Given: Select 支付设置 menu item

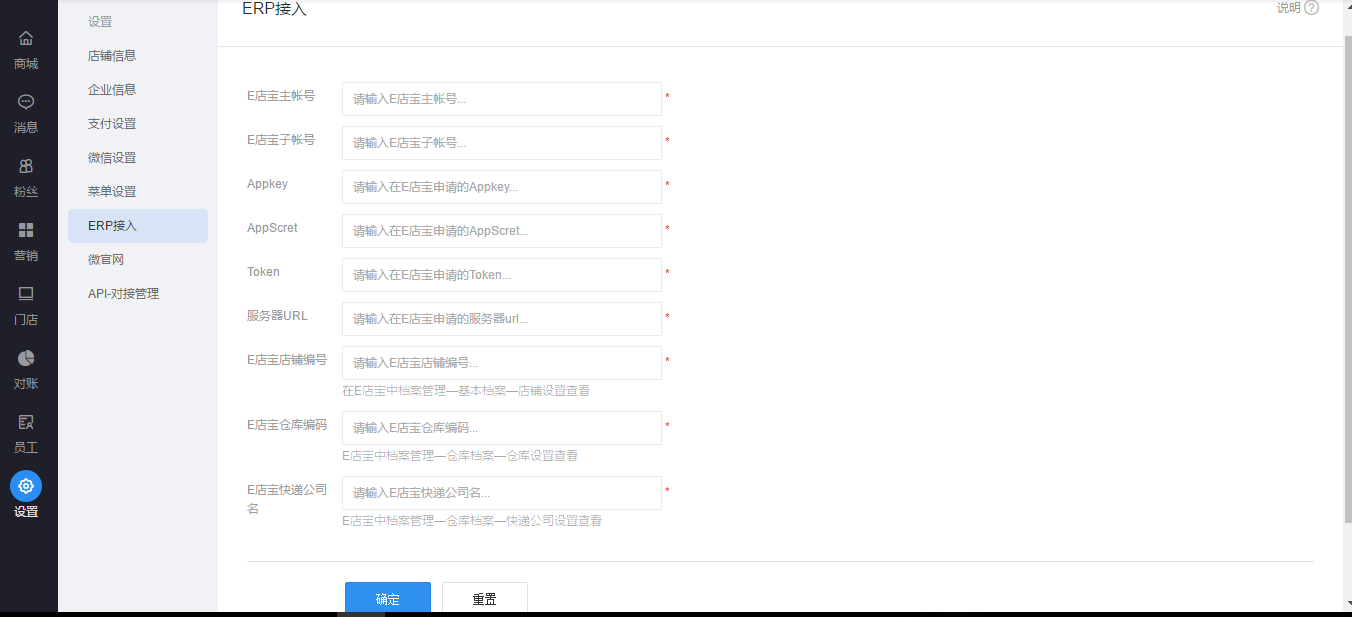Looking at the screenshot, I should tap(112, 124).
